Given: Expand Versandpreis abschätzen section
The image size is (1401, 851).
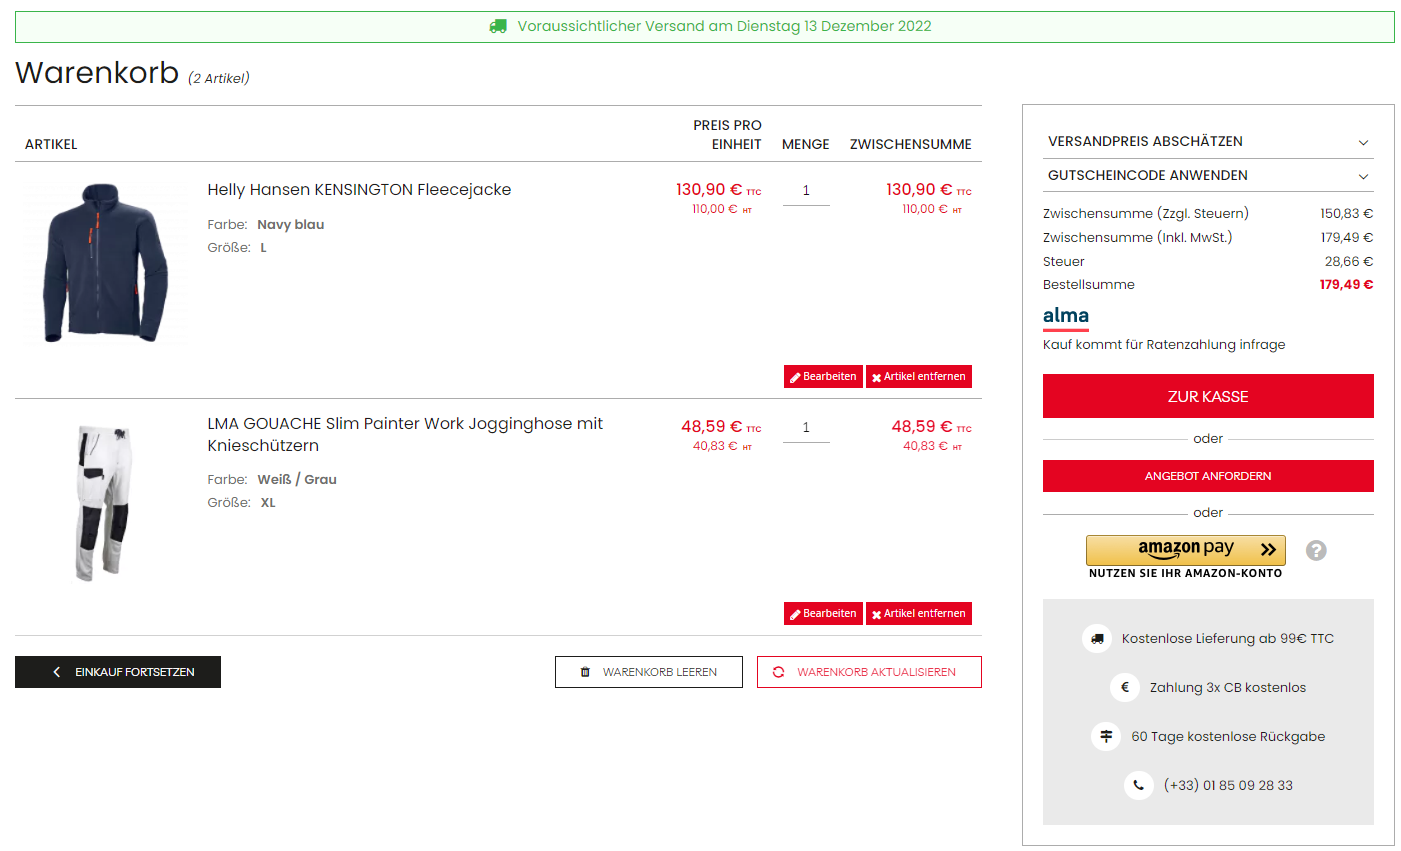Looking at the screenshot, I should [1208, 142].
